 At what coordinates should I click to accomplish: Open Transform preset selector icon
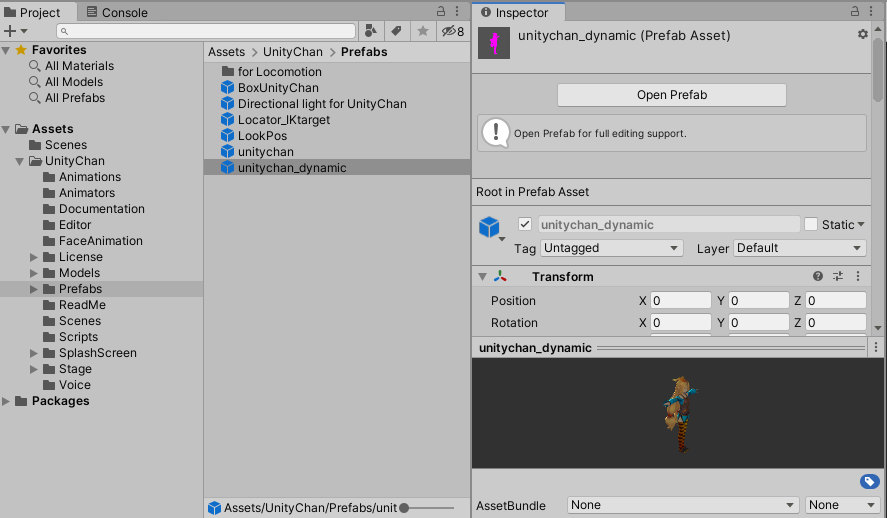click(838, 276)
